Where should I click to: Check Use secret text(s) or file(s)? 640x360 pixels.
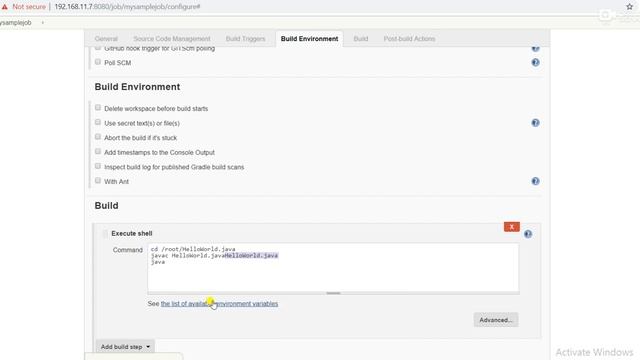point(98,122)
